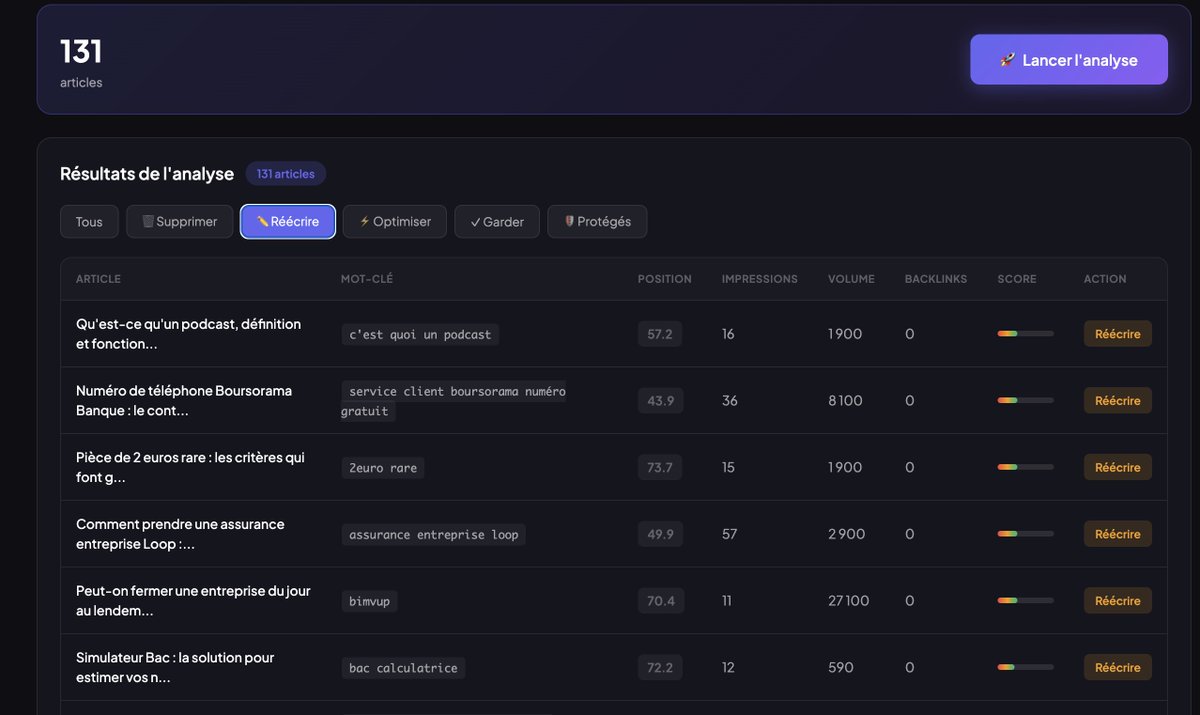Screen dimensions: 1200x715
Task: Click the score bar of the bimvup row
Action: click(x=1025, y=601)
